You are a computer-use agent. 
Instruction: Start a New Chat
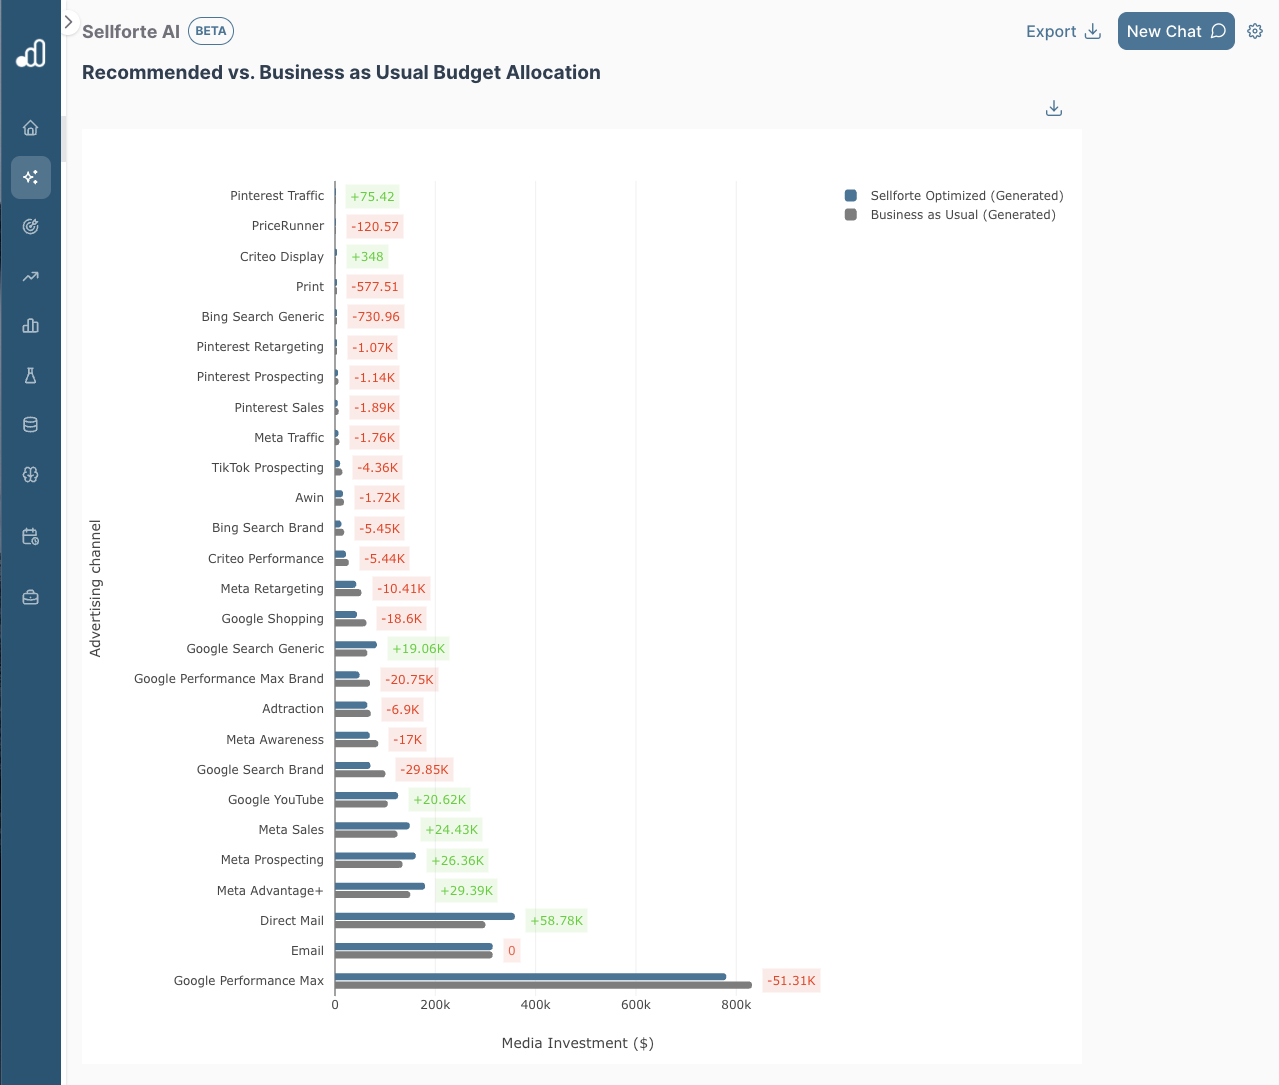pos(1176,32)
